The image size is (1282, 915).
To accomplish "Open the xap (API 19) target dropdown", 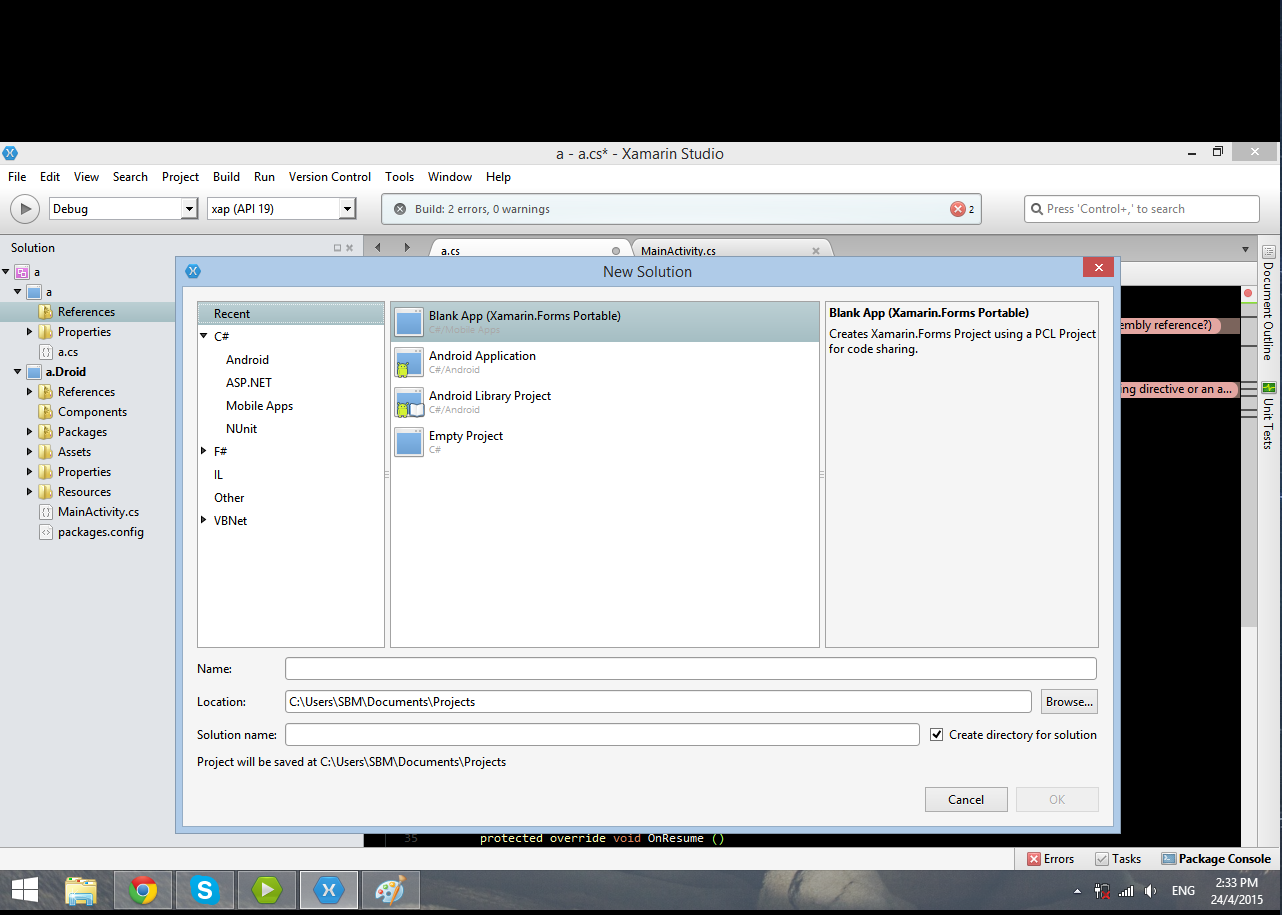I will coord(347,209).
